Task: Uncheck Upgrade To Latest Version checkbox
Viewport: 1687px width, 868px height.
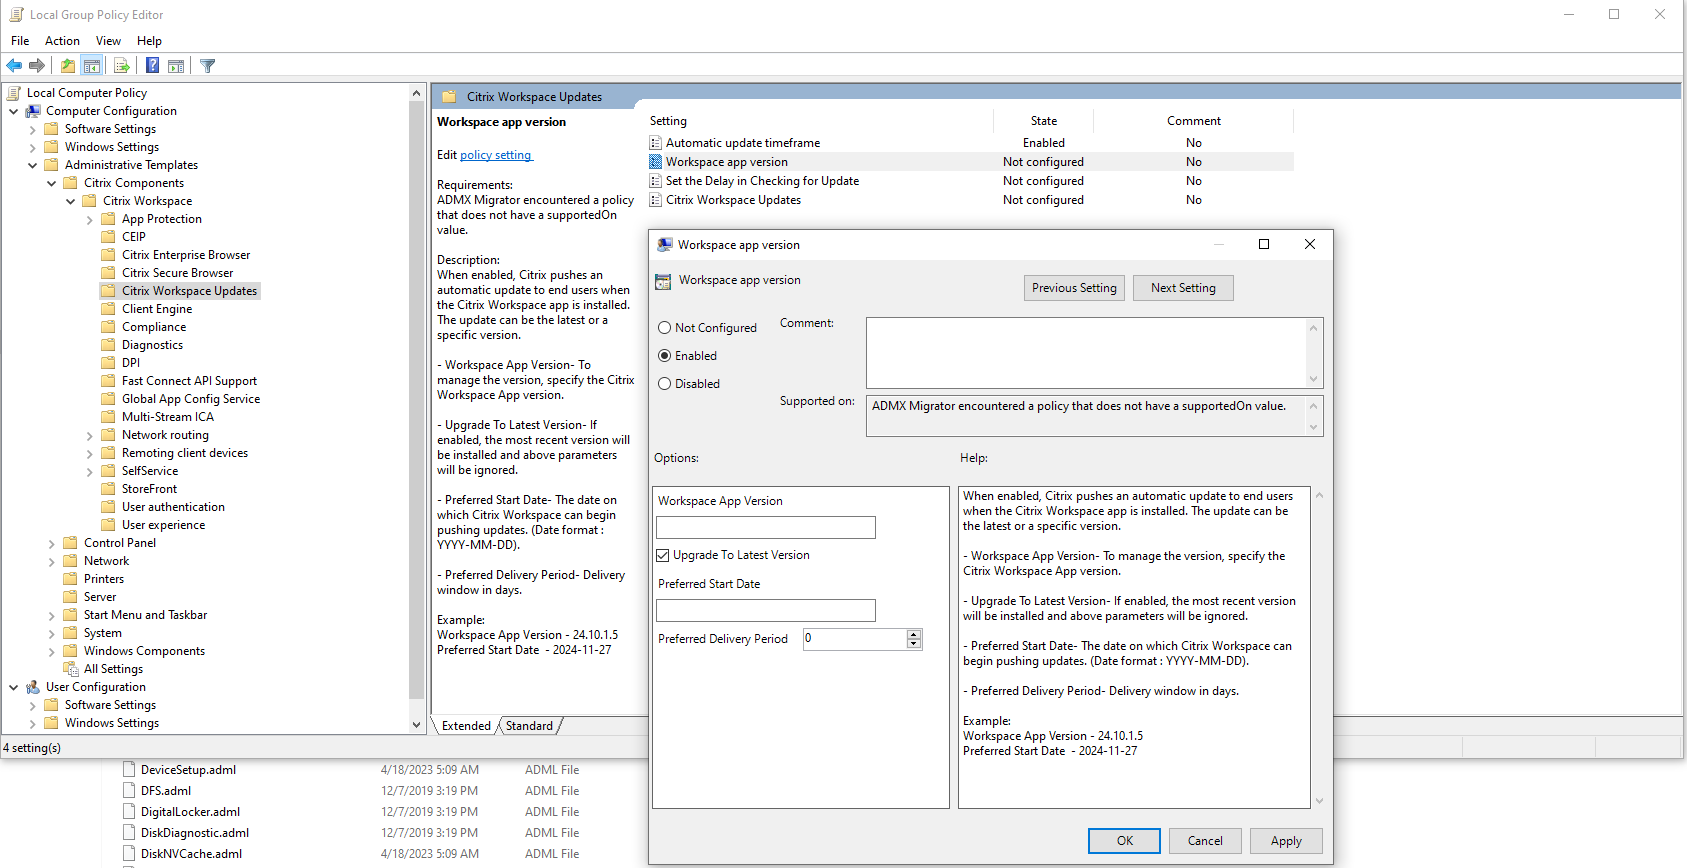Action: [x=663, y=556]
